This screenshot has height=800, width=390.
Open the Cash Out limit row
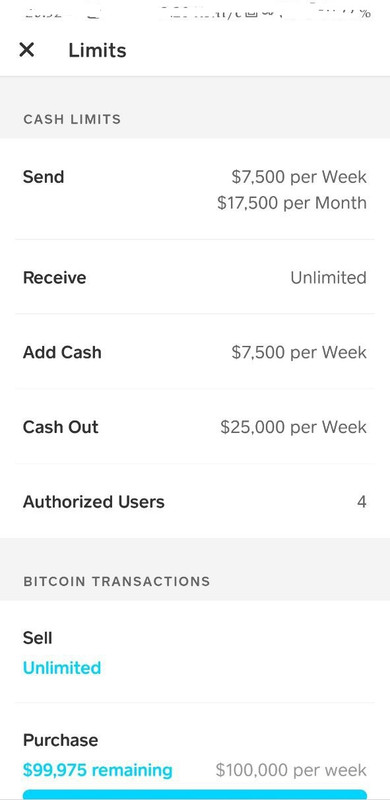(195, 427)
